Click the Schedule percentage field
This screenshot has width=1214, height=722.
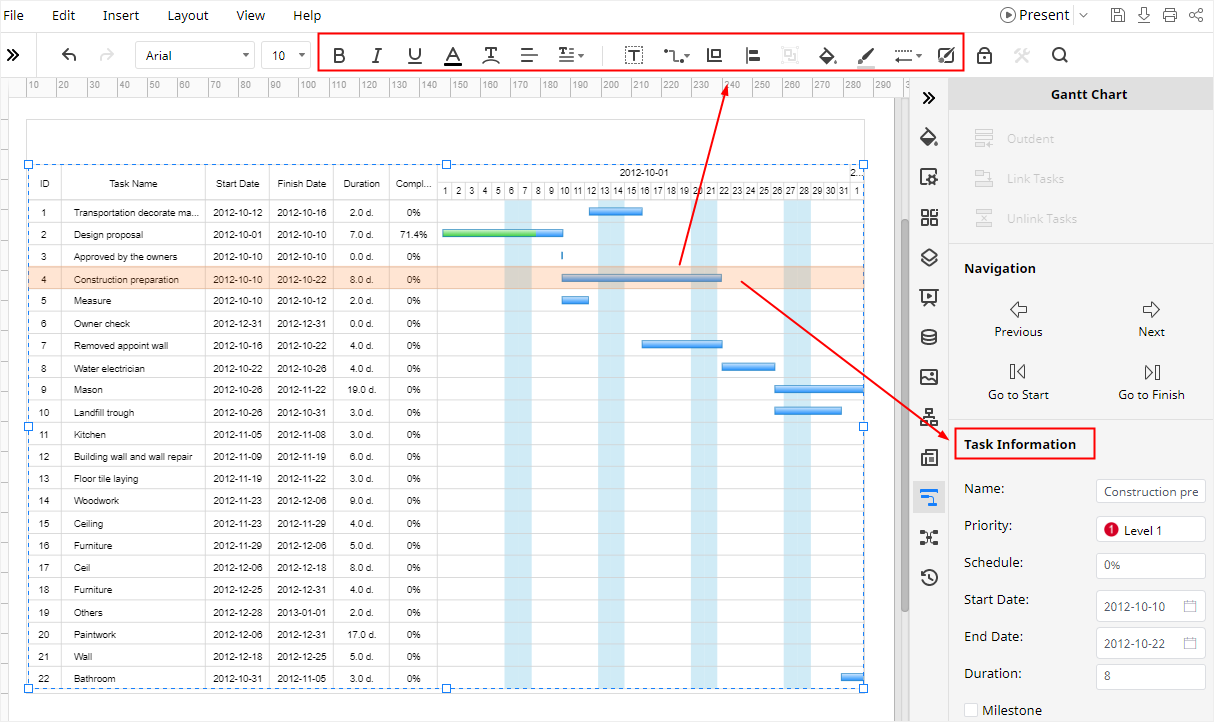tap(1151, 565)
